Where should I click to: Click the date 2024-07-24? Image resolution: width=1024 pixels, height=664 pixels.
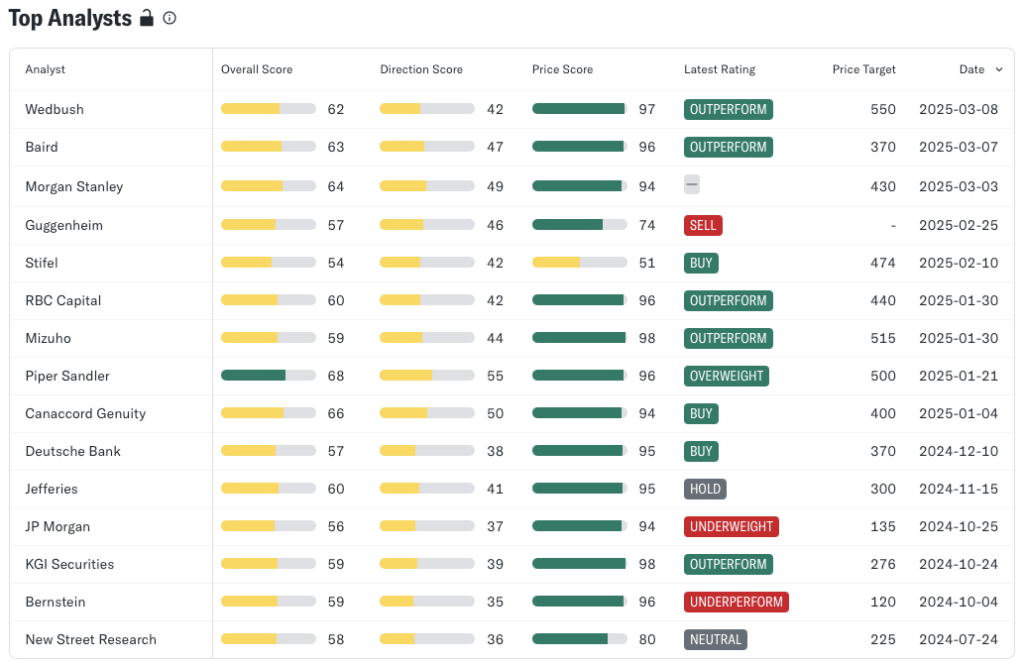point(958,639)
